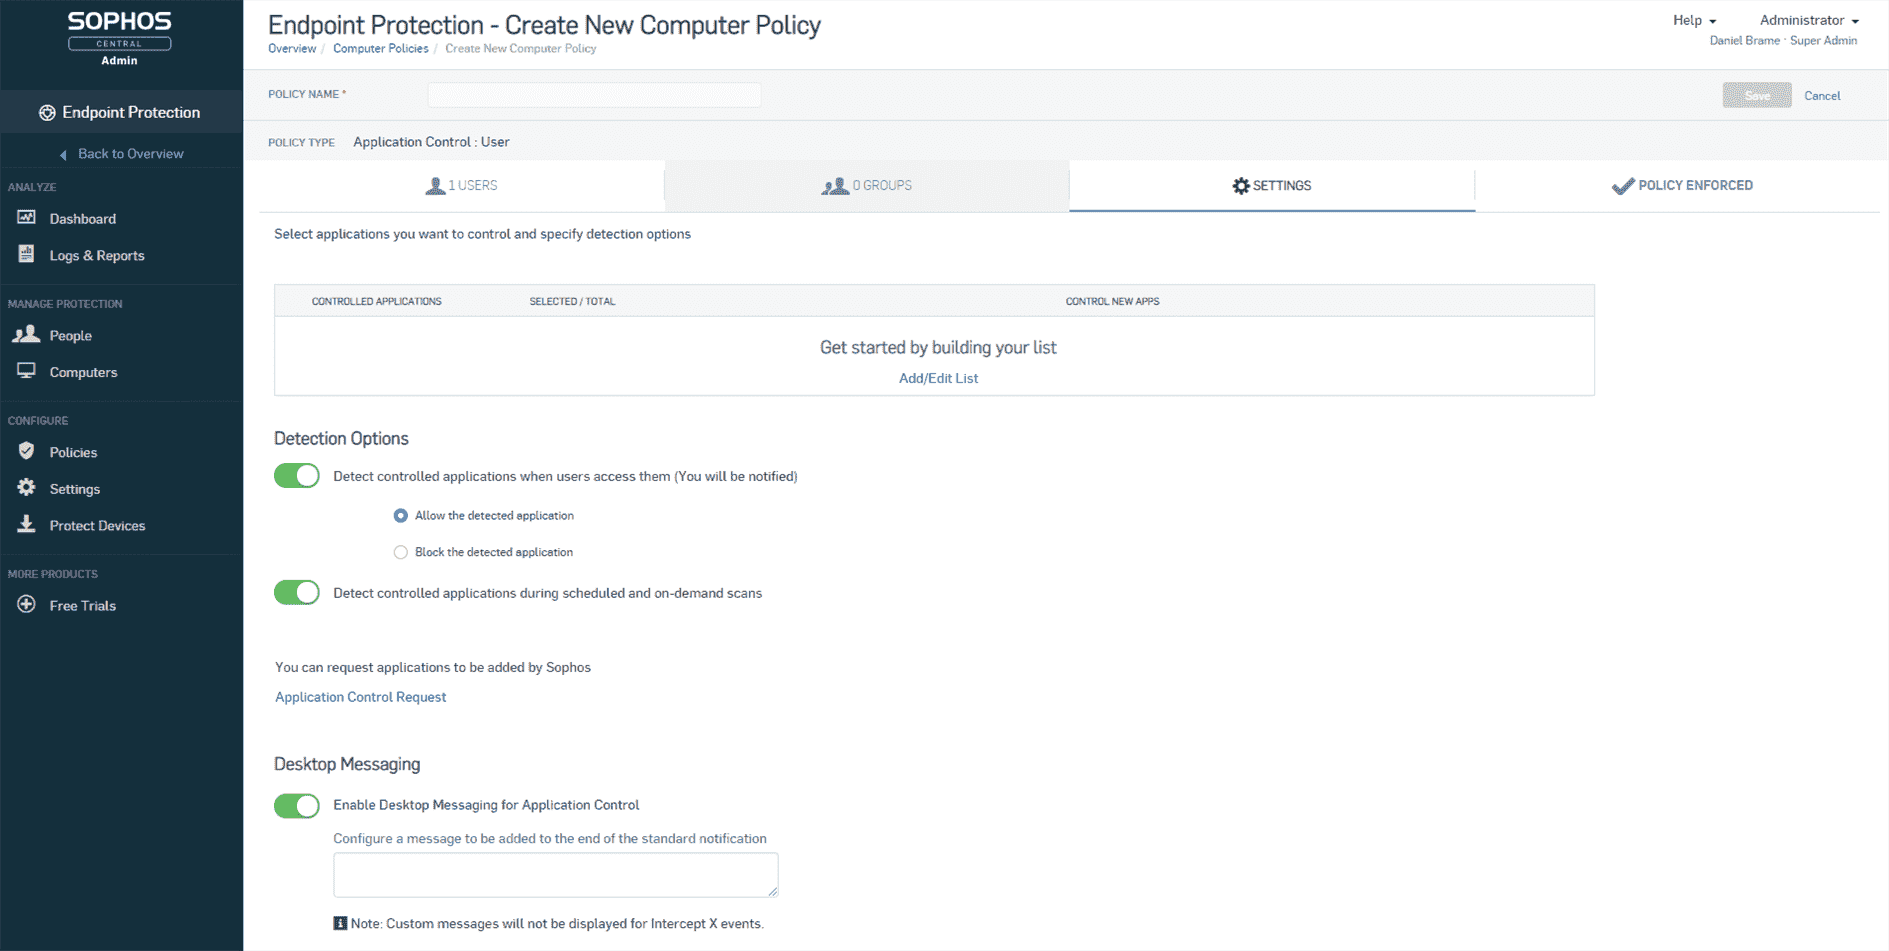
Task: Click the Sophos Central logo
Action: point(119,38)
